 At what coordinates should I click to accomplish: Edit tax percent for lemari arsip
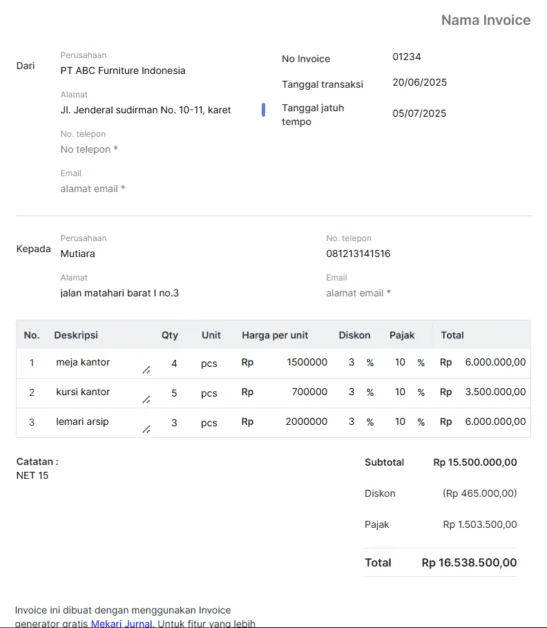pyautogui.click(x=400, y=421)
